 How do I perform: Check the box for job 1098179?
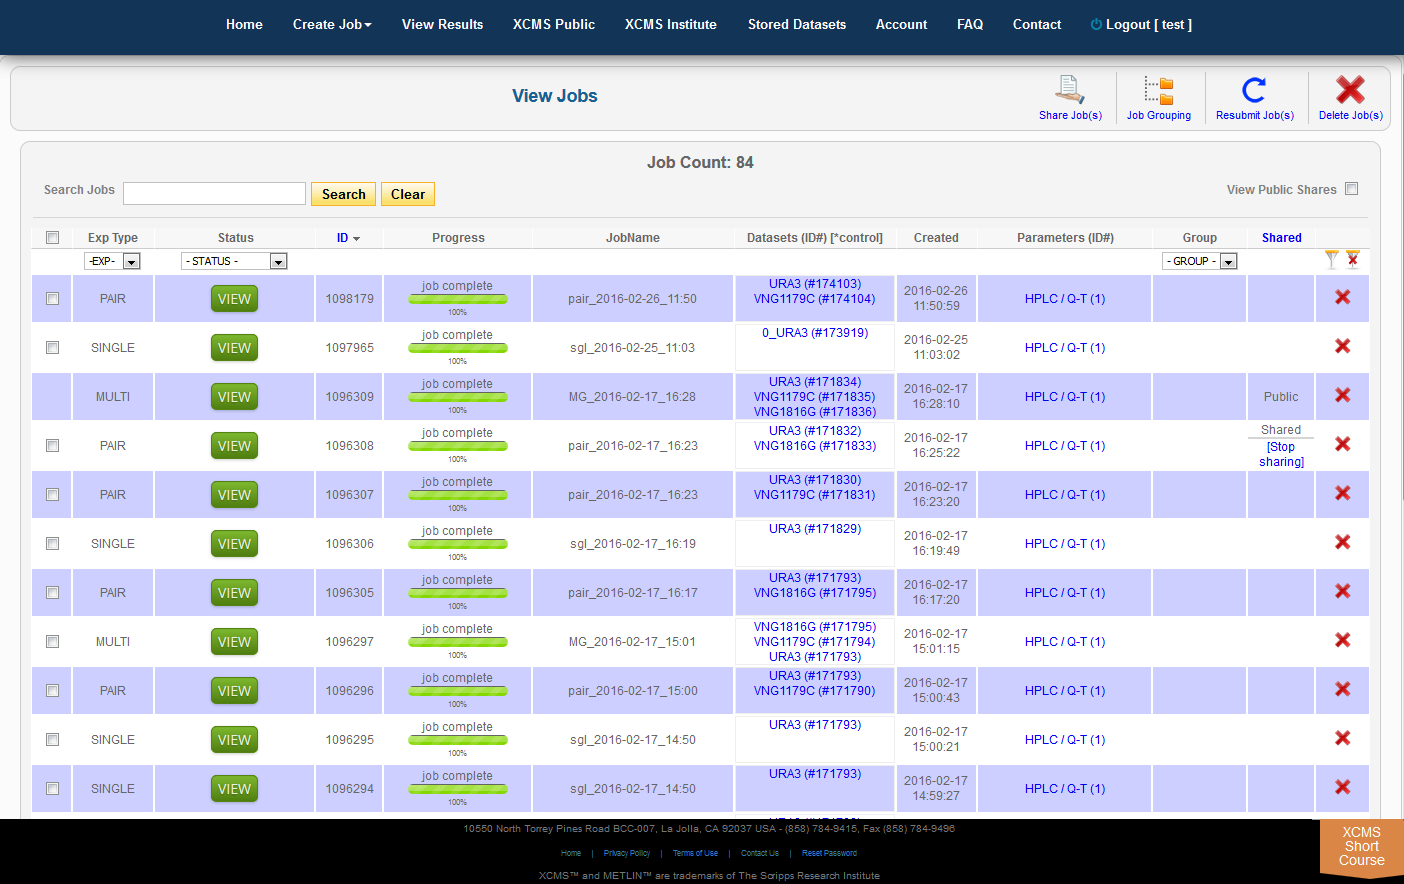(52, 299)
